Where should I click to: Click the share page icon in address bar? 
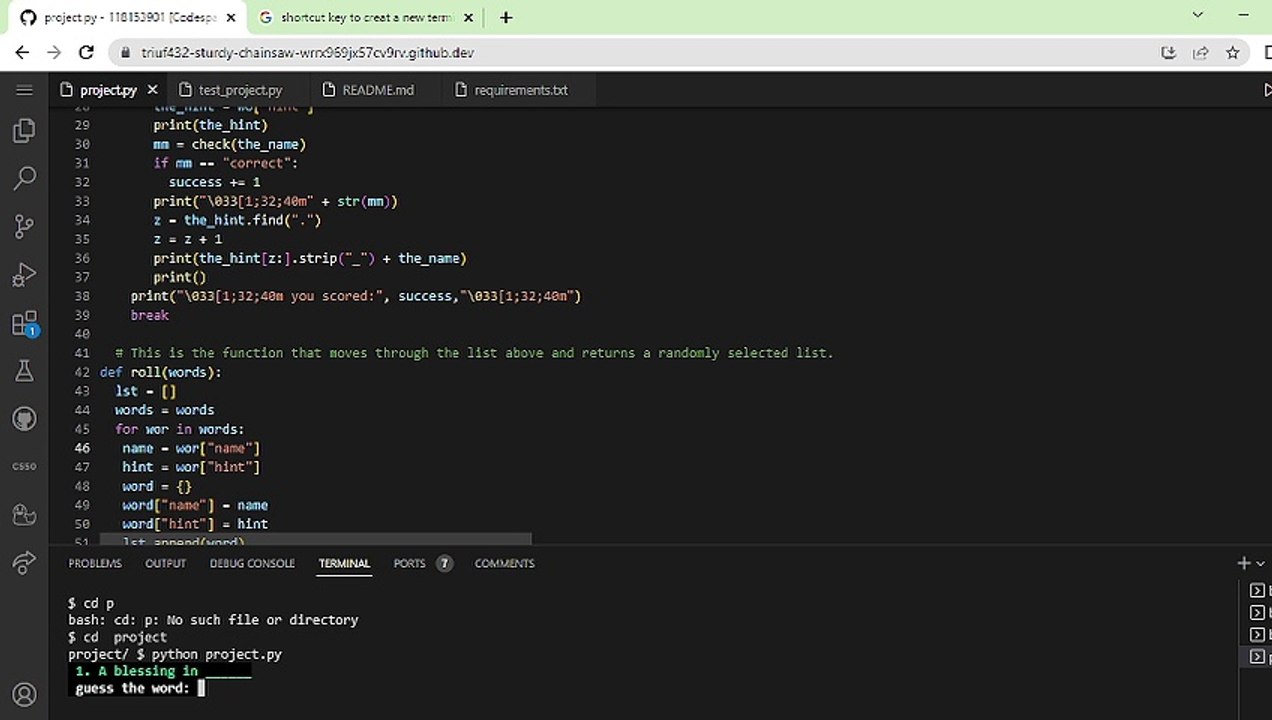[x=1200, y=53]
